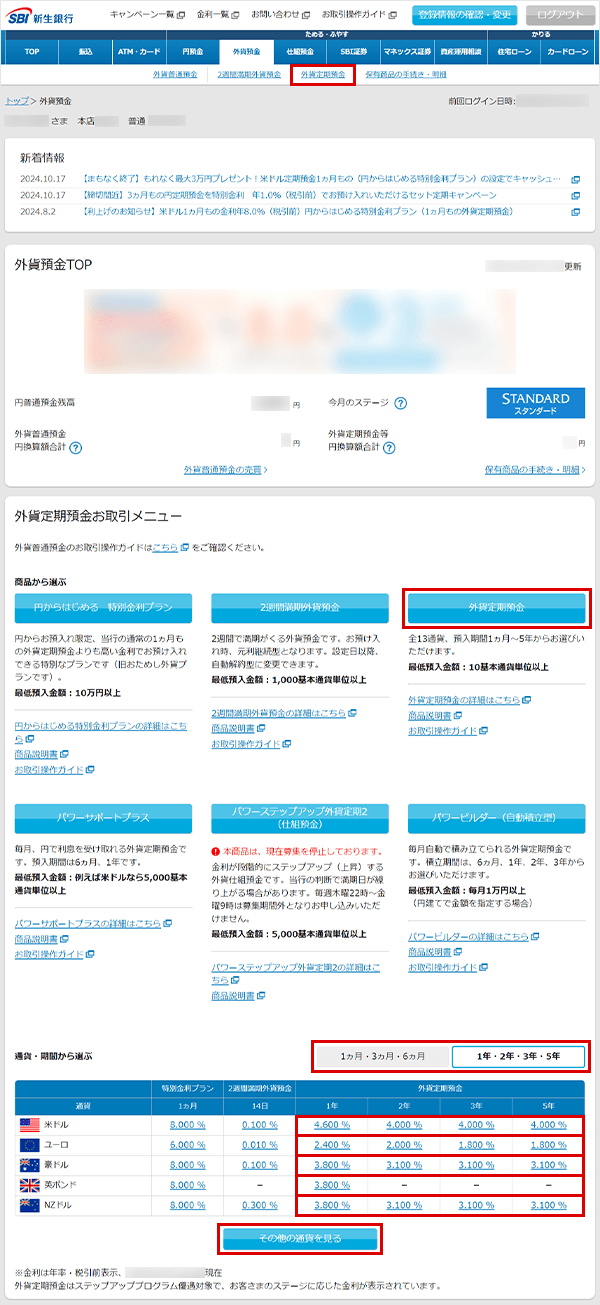Open the 外貨普通預金の売買 chevron link
Viewport: 600px width, 1305px height.
click(225, 469)
